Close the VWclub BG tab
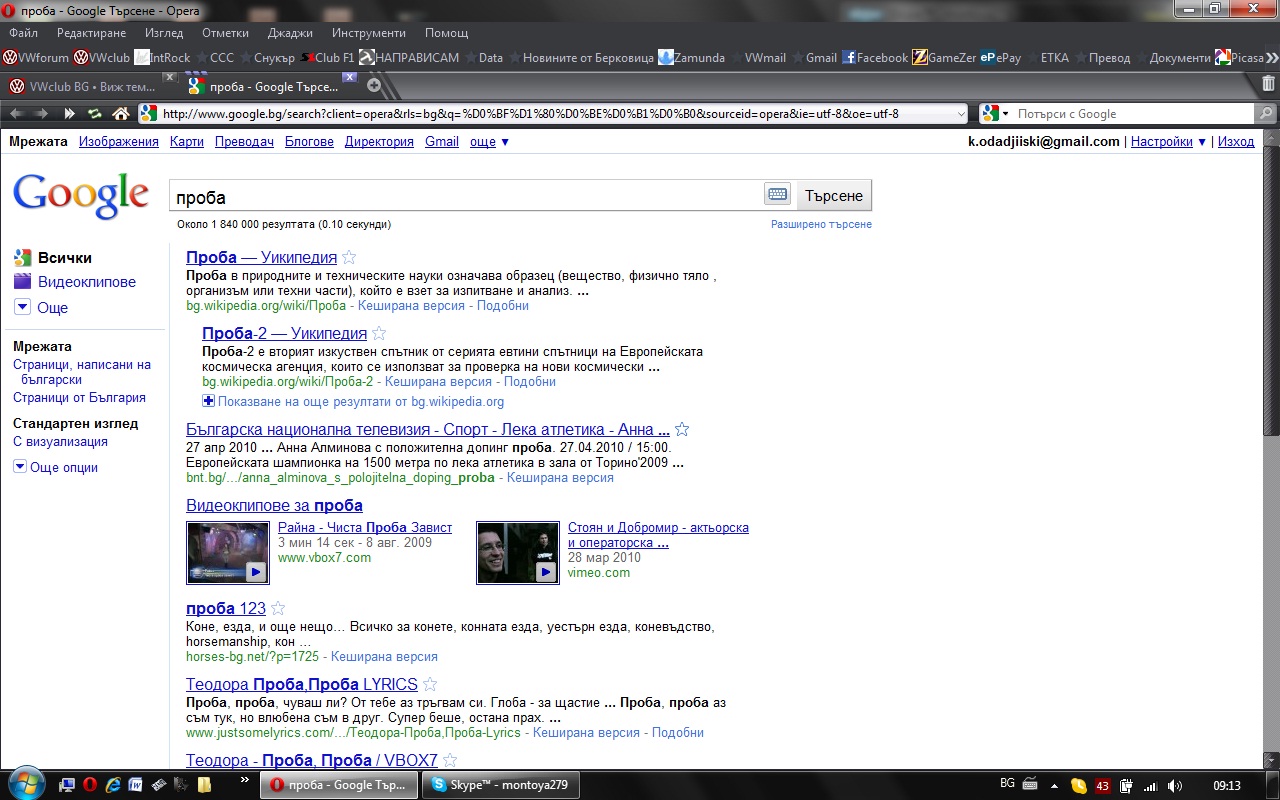The width and height of the screenshot is (1280, 800). (169, 77)
